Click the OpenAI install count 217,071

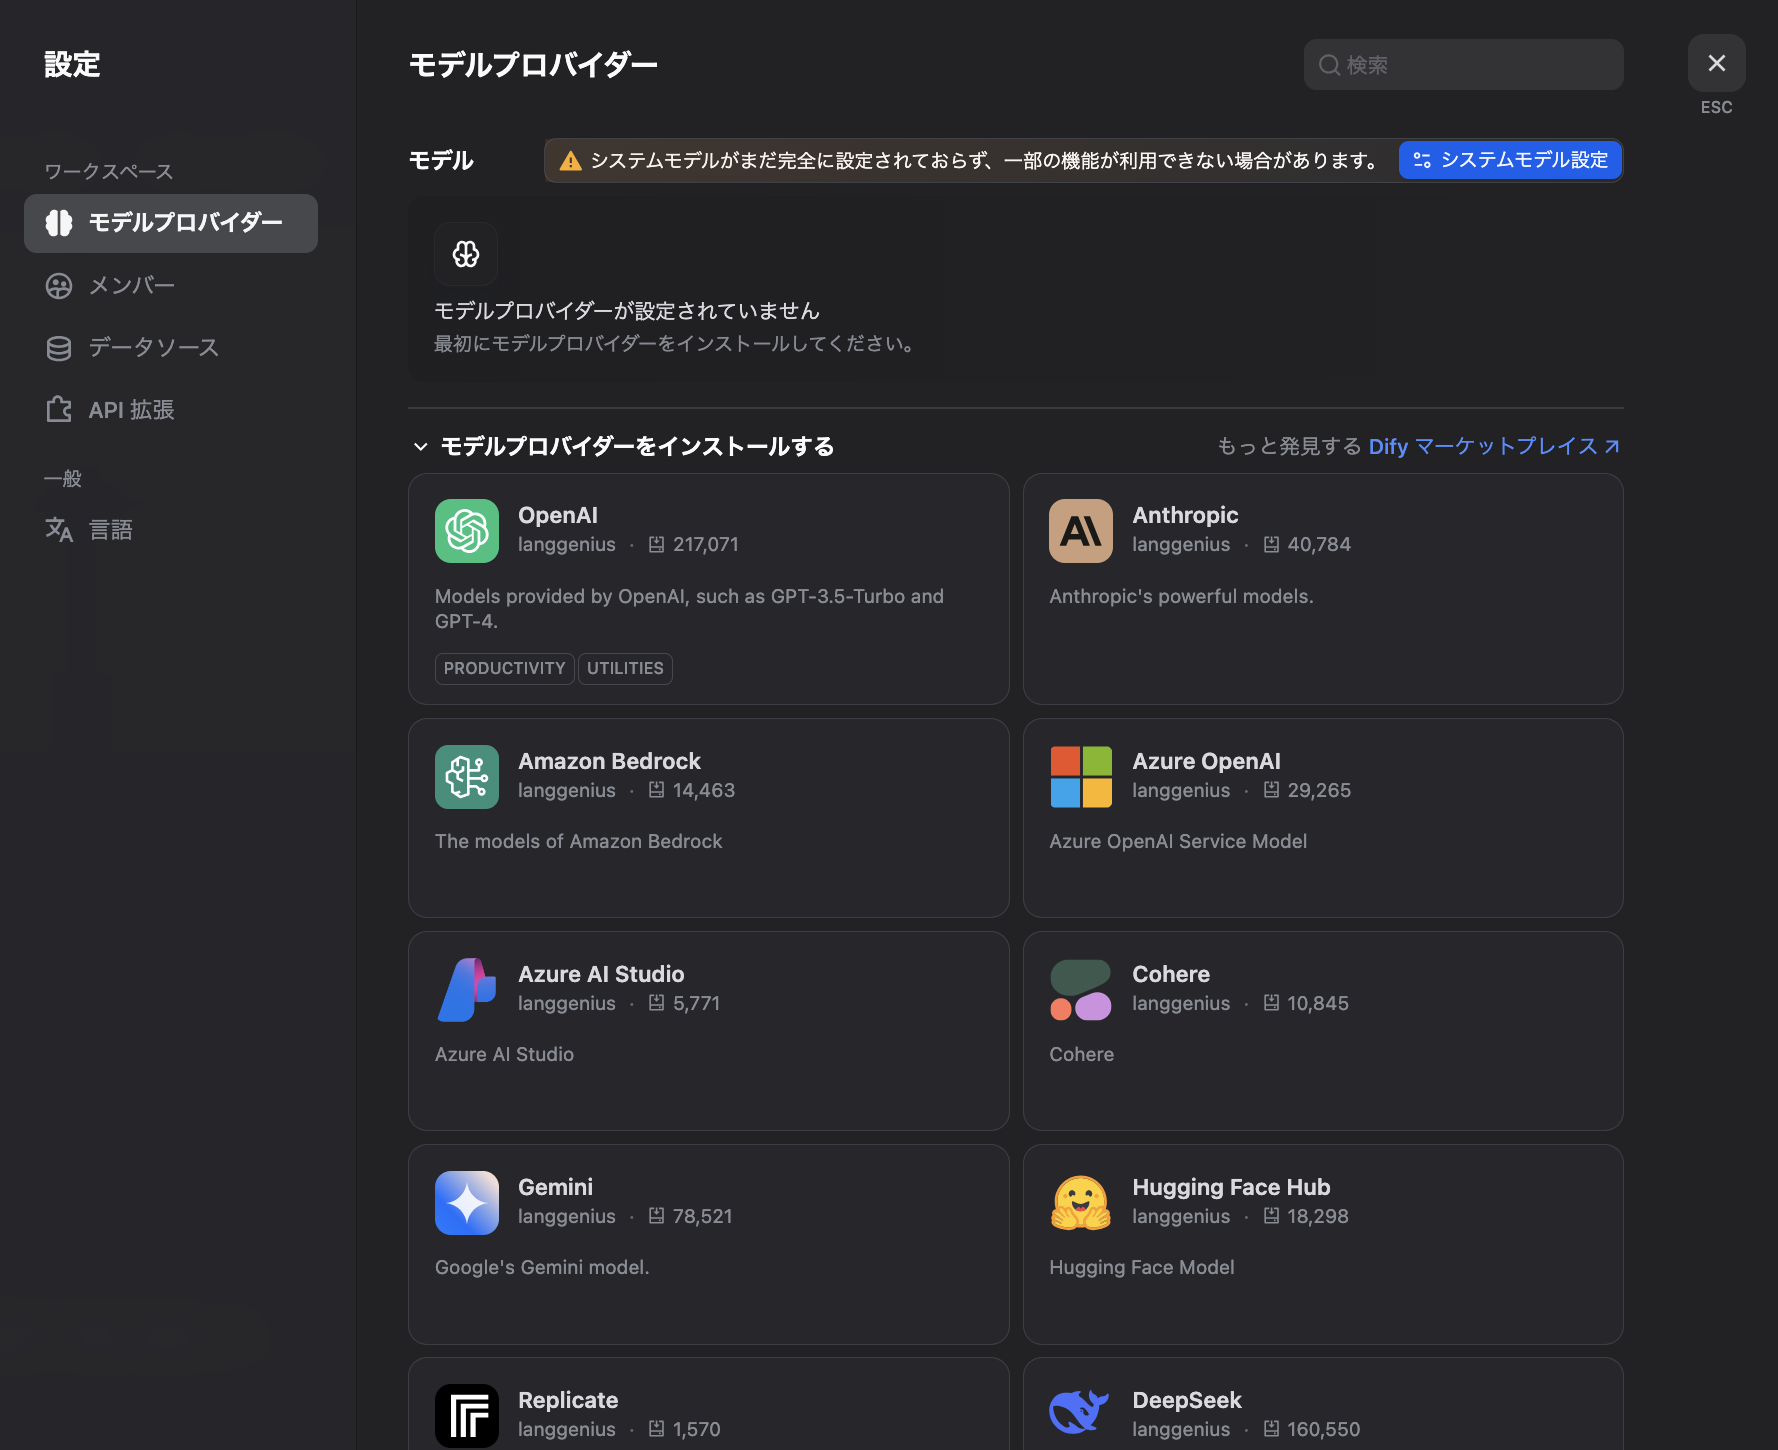pos(706,544)
